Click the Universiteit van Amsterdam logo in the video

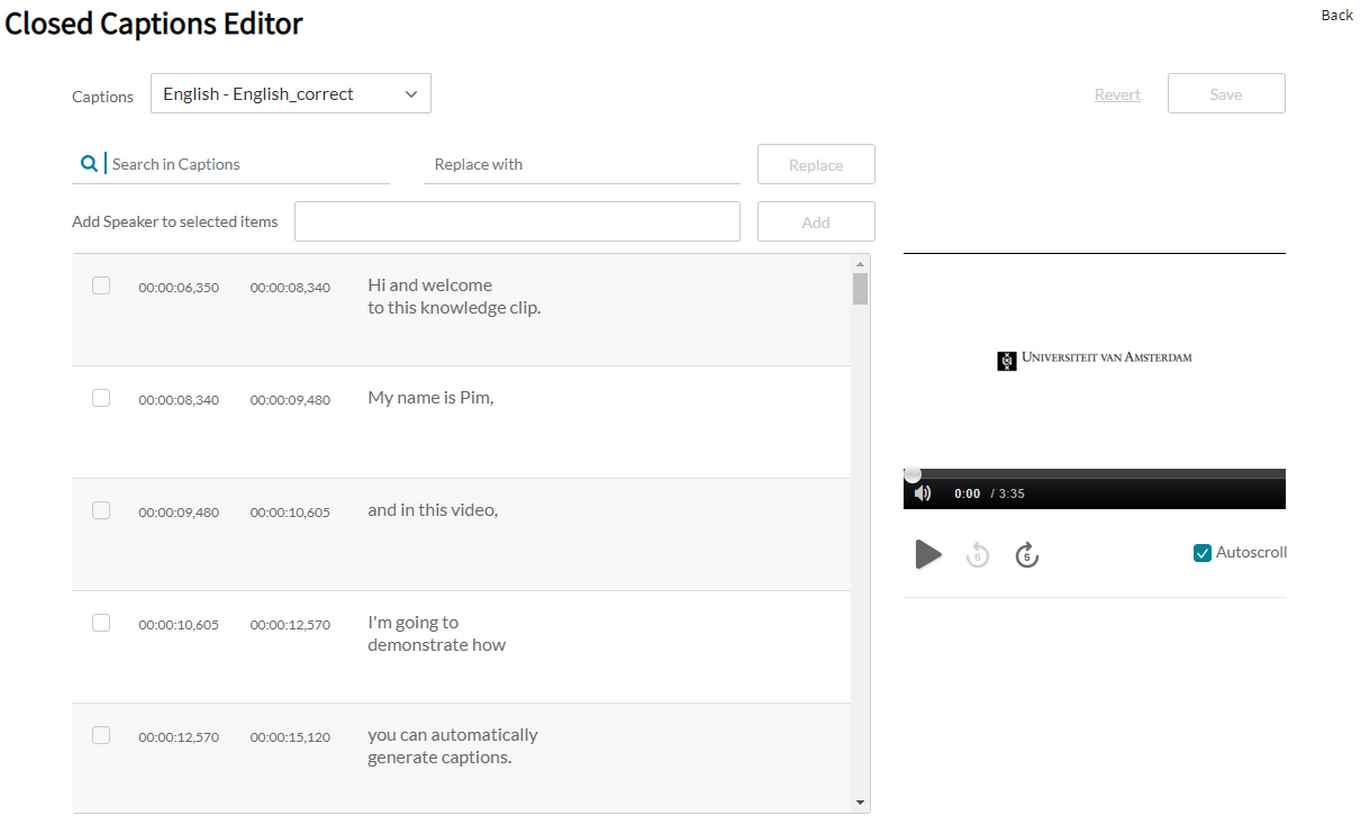(1094, 358)
